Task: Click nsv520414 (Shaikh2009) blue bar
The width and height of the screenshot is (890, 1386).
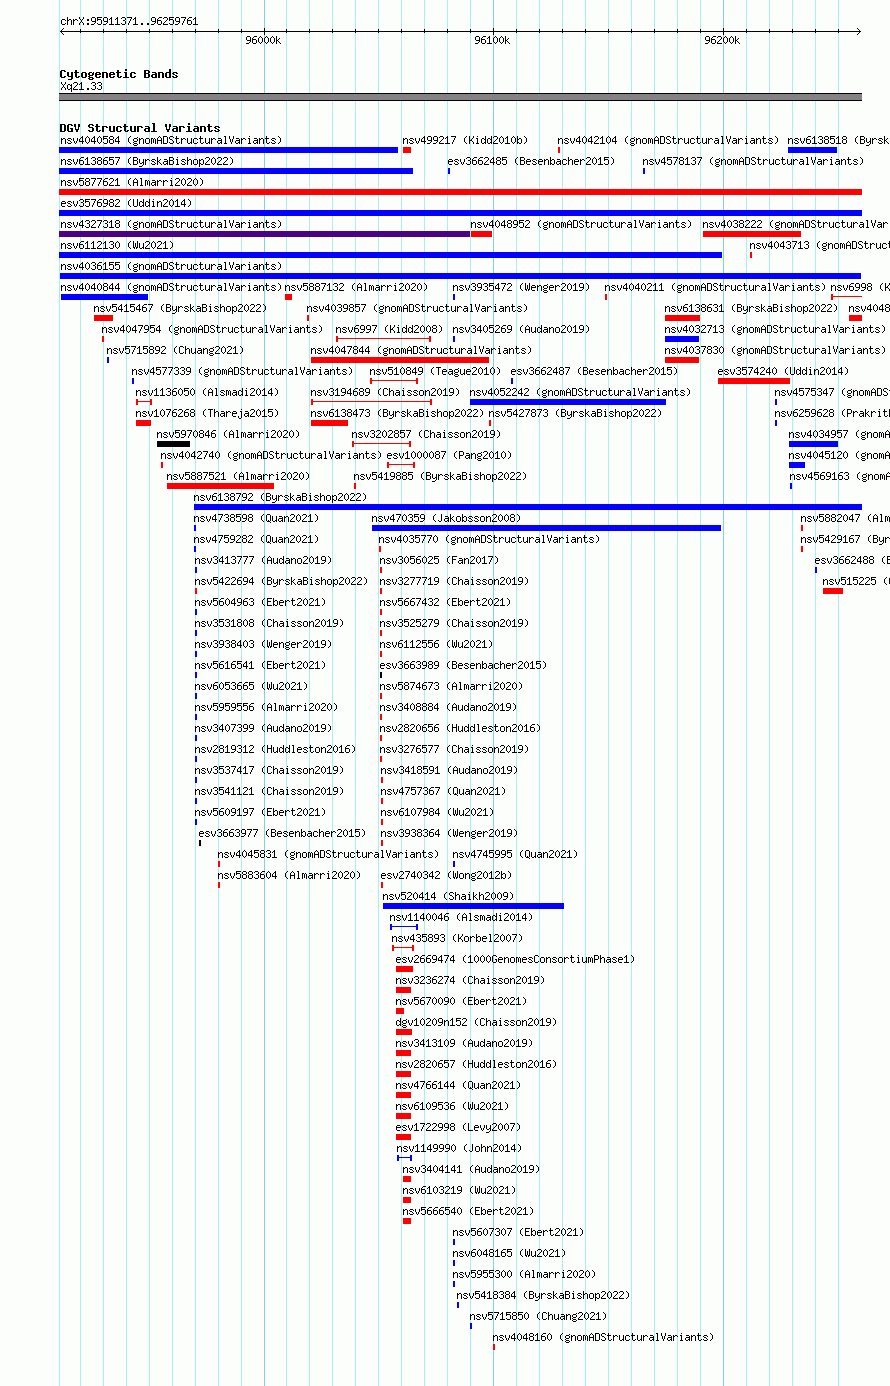Action: 473,906
